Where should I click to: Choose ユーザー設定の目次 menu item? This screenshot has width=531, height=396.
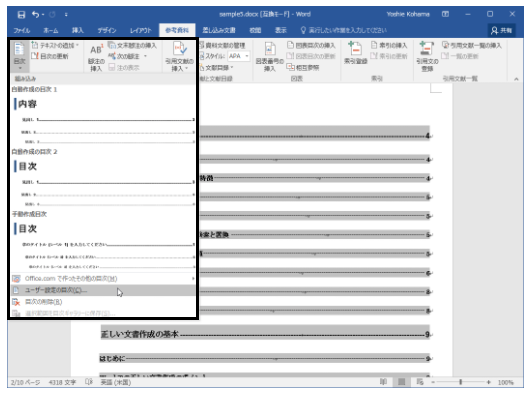103,290
